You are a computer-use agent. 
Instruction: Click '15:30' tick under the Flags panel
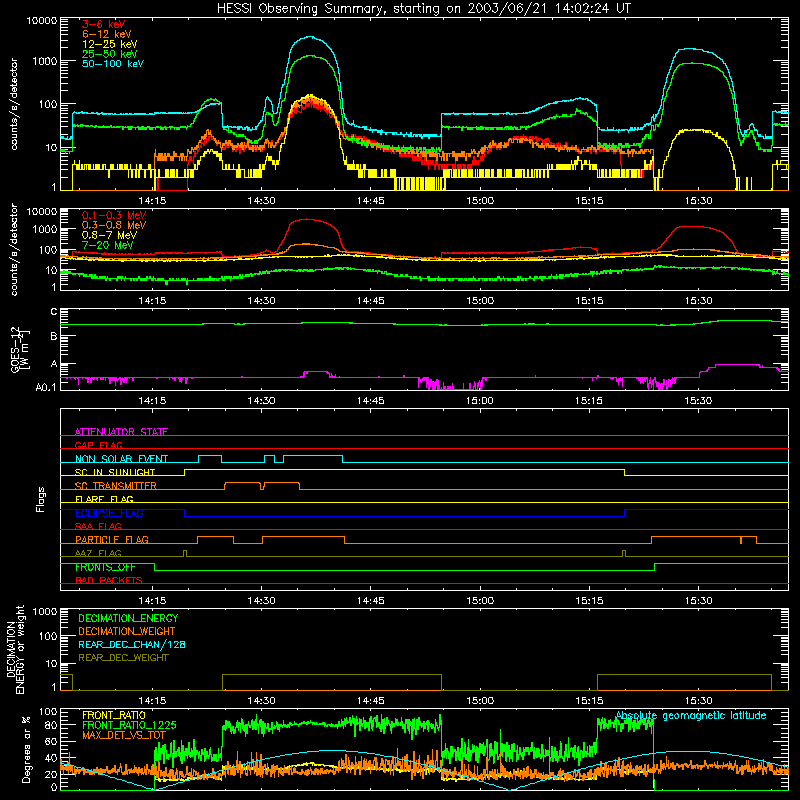point(698,601)
